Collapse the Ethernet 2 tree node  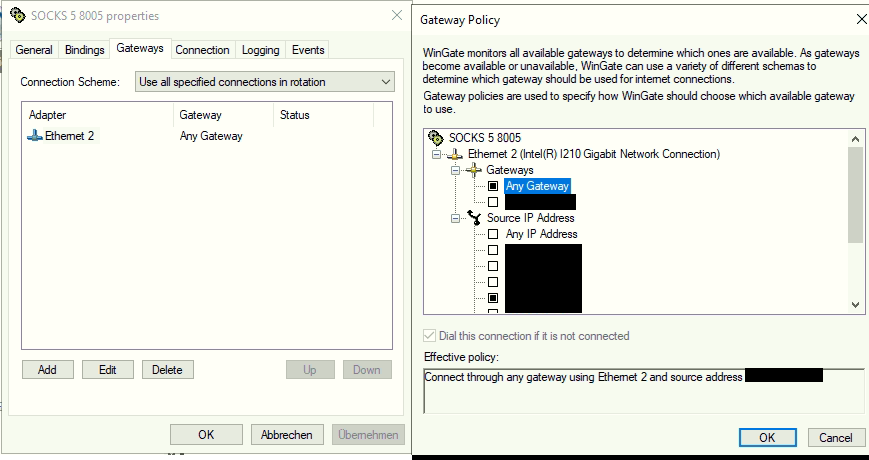pos(437,154)
